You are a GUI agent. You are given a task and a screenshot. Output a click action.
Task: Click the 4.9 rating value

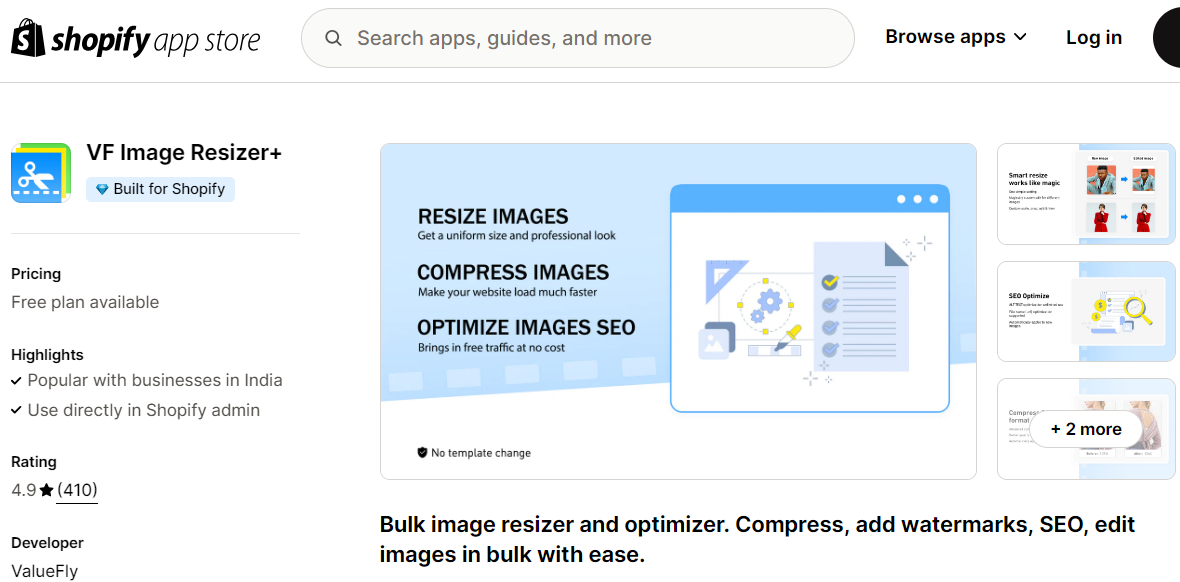coord(23,491)
